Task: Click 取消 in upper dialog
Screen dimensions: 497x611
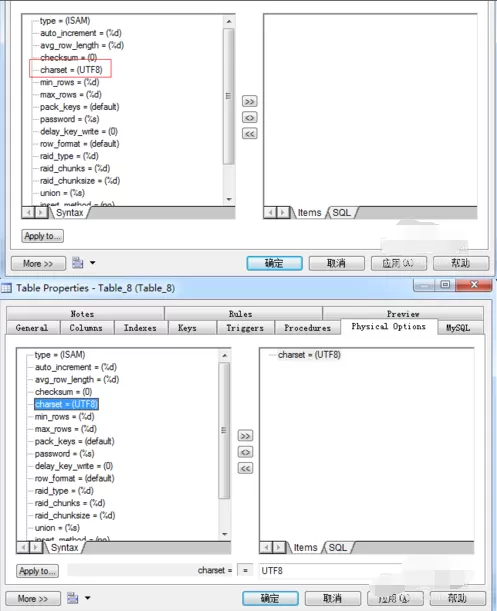Action: click(336, 263)
